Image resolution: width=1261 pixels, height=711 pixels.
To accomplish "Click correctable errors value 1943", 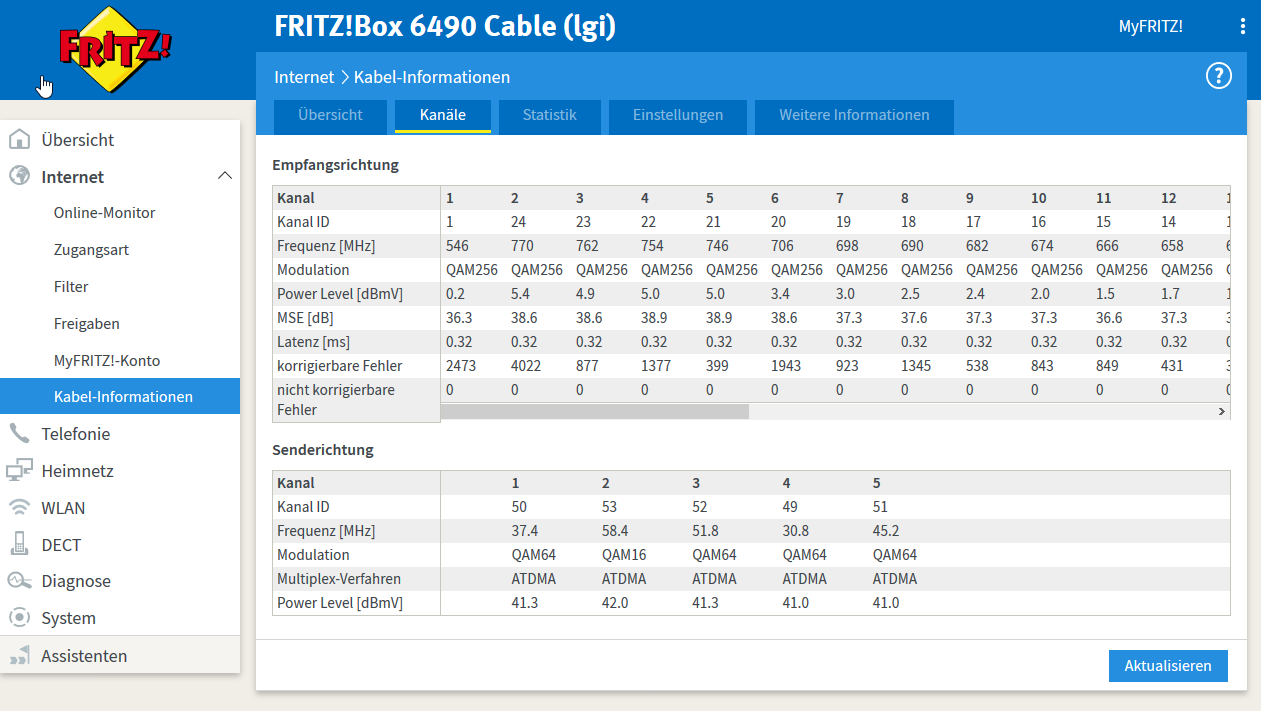I will point(786,366).
